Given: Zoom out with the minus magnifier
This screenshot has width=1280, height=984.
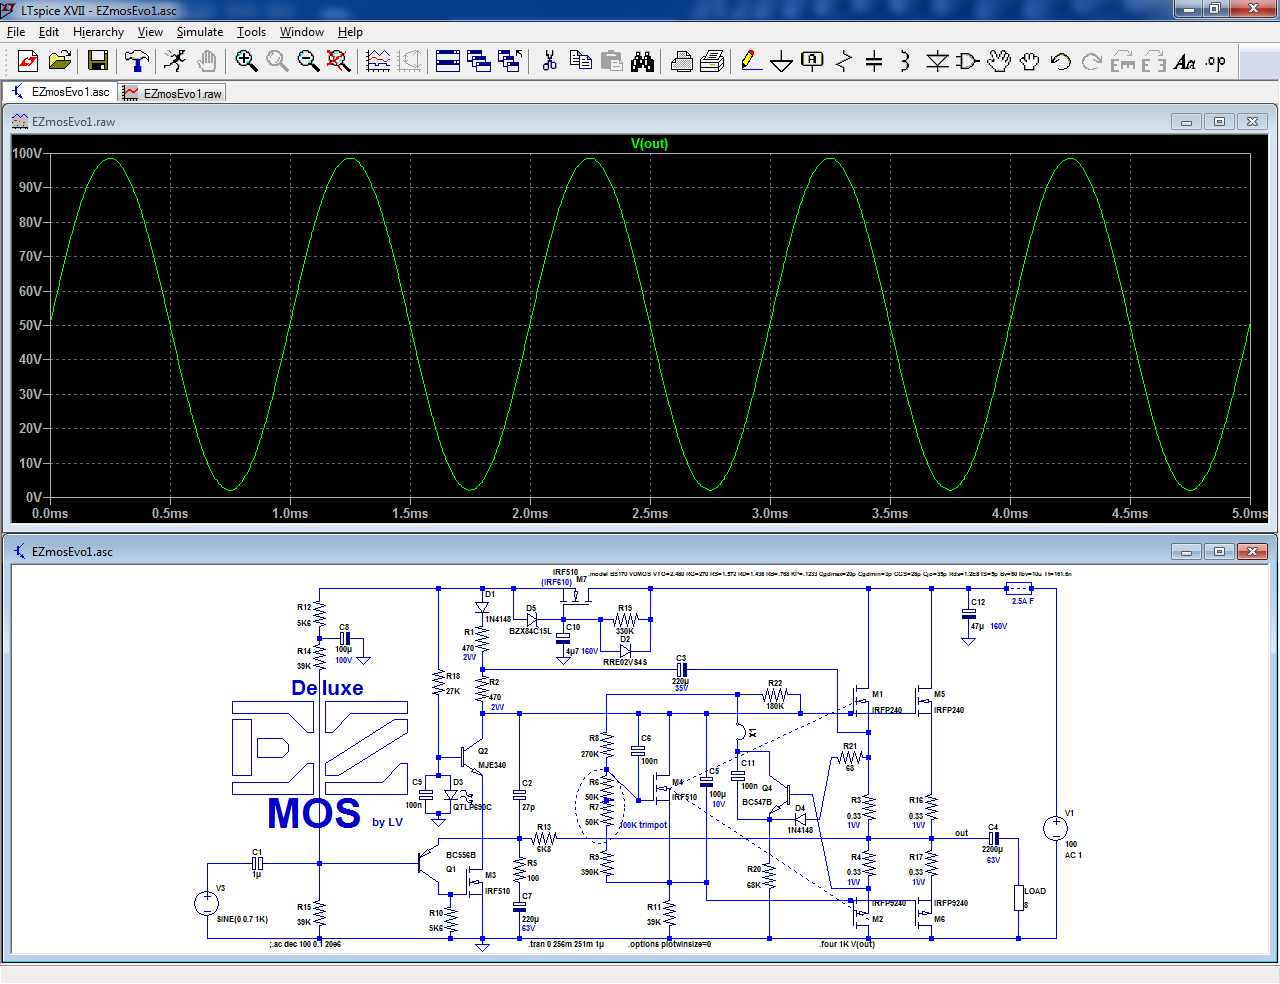Looking at the screenshot, I should [x=308, y=62].
